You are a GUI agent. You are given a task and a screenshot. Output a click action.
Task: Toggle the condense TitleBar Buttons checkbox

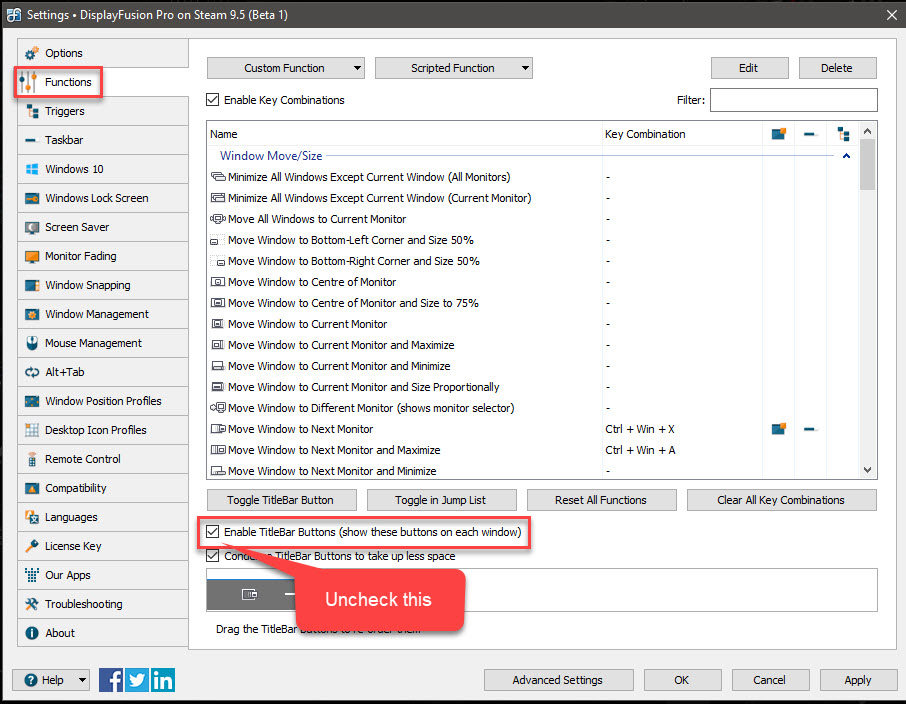pos(212,556)
